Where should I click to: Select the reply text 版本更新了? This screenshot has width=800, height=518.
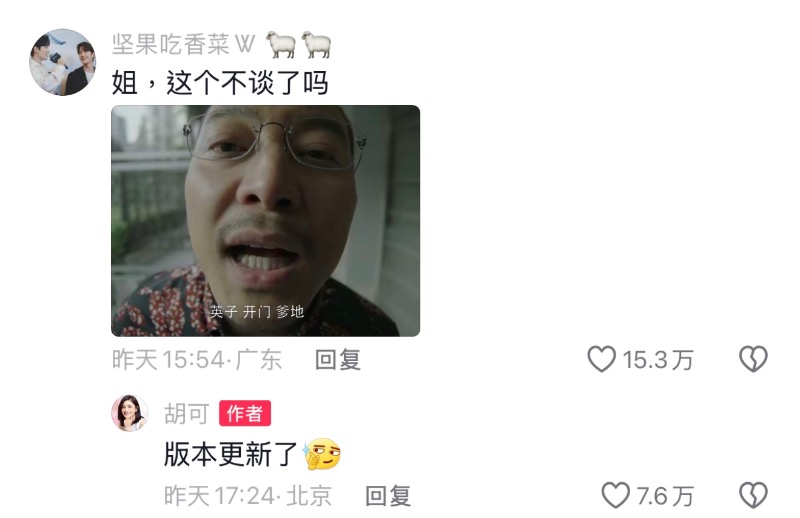click(x=231, y=454)
